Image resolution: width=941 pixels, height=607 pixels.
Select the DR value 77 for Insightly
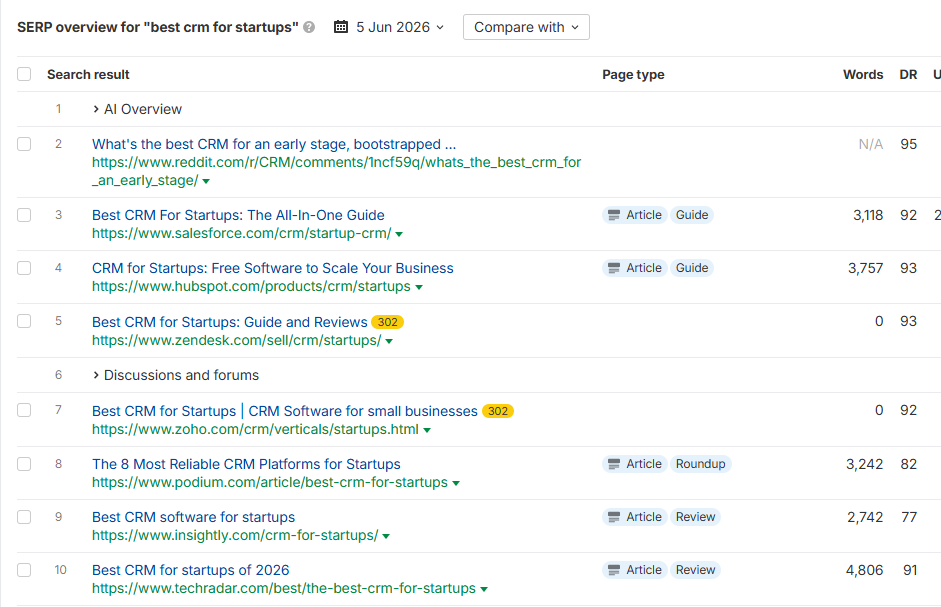coord(909,517)
